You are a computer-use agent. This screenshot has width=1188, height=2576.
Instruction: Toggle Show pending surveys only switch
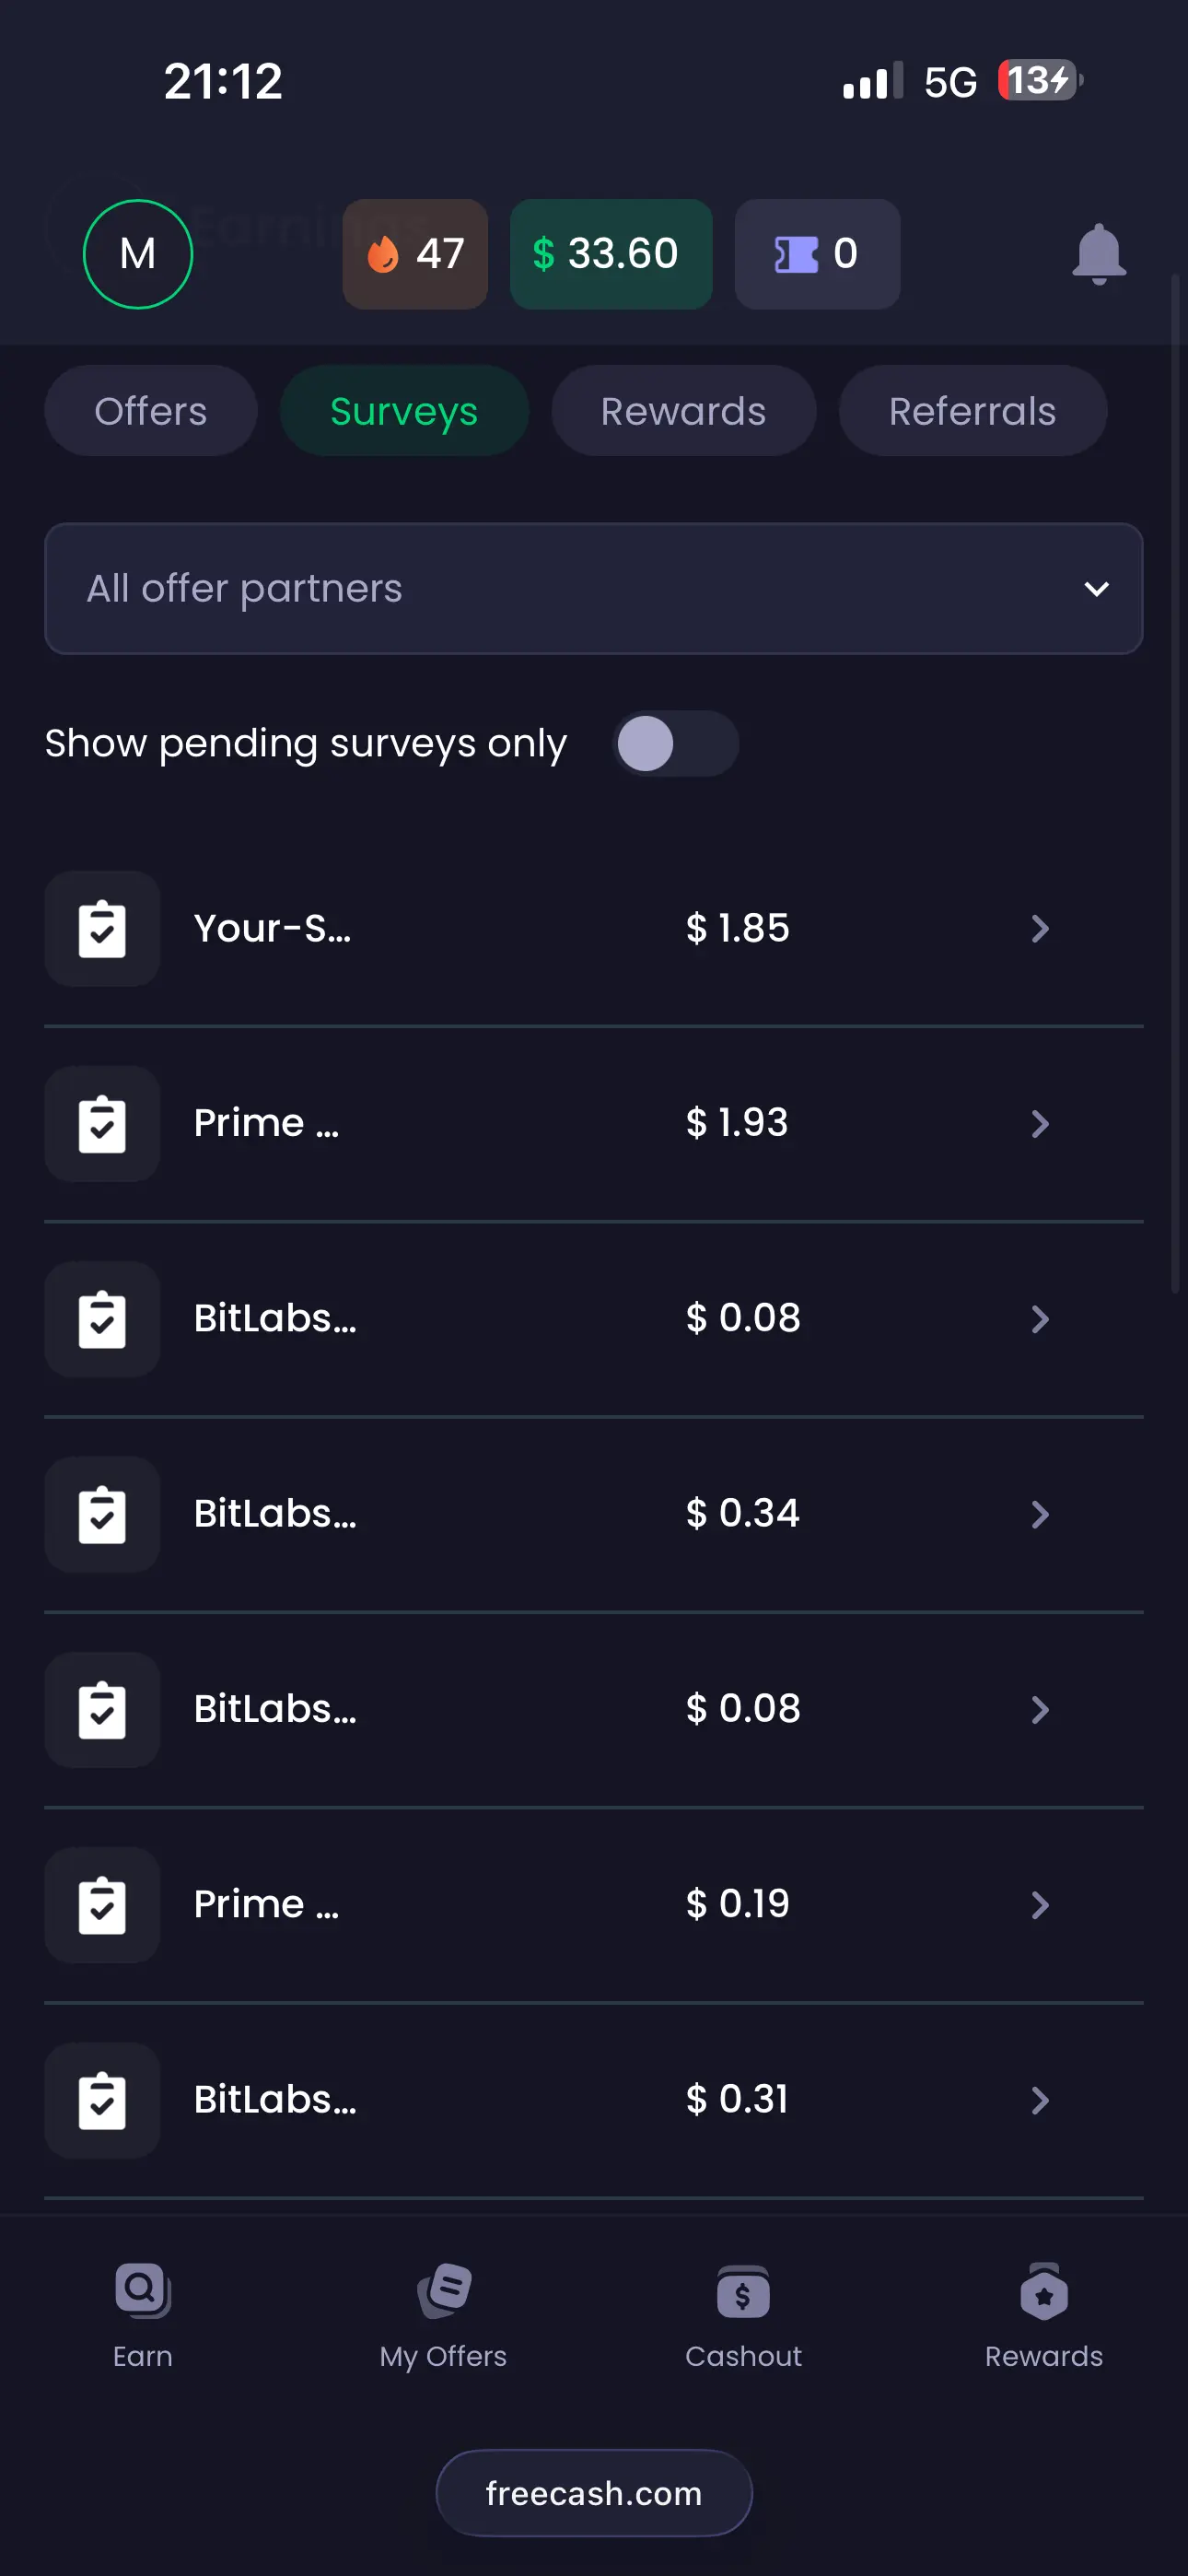point(676,744)
